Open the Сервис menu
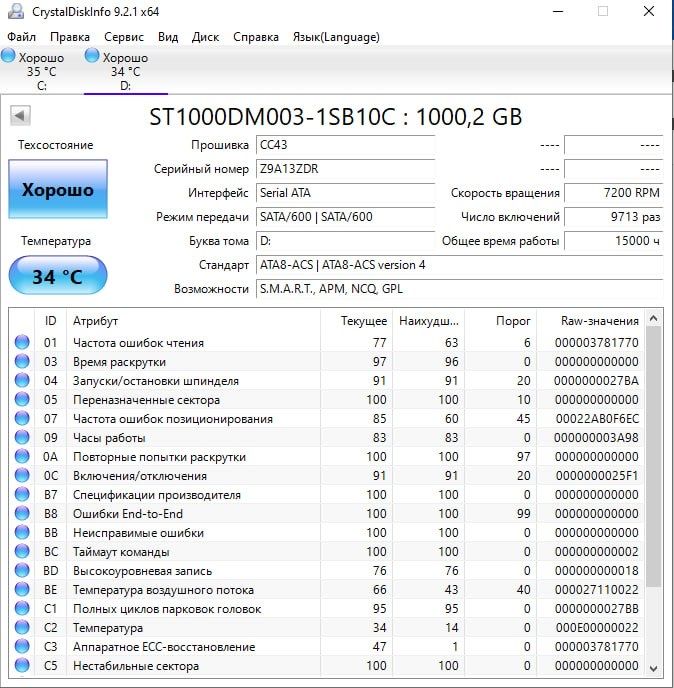This screenshot has height=688, width=674. point(124,37)
